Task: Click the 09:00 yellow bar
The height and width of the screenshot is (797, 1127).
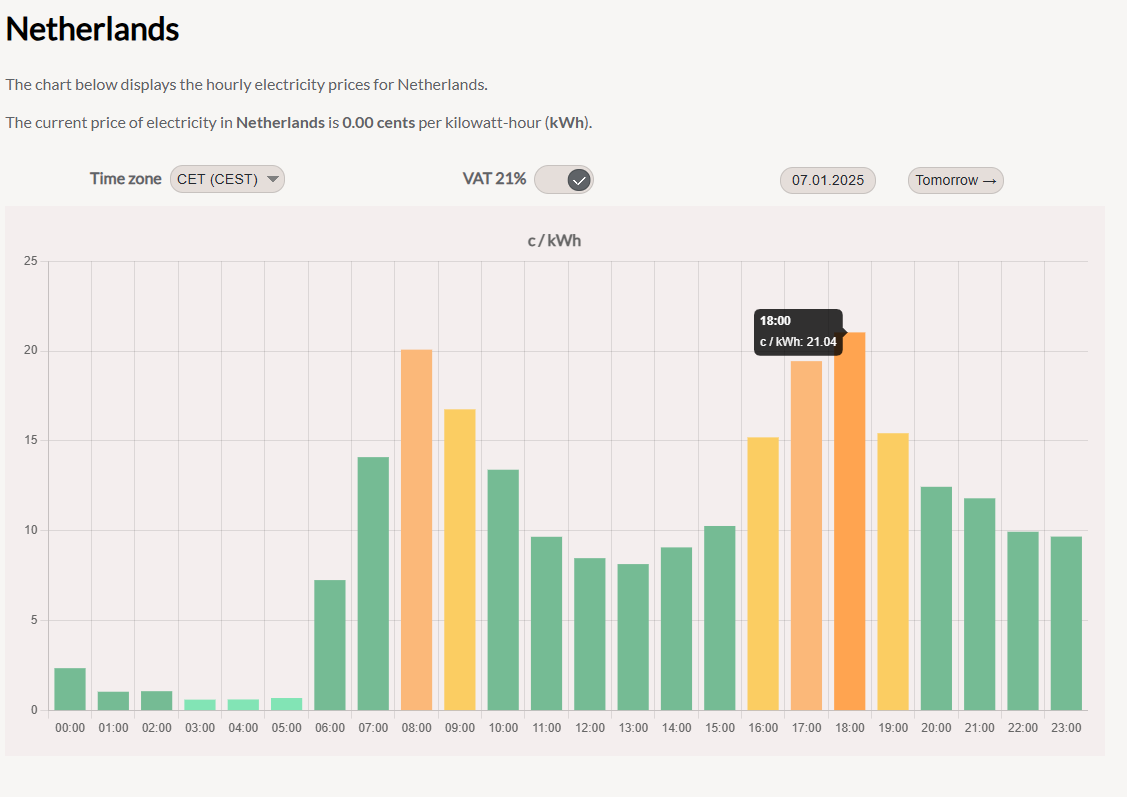Action: click(460, 560)
